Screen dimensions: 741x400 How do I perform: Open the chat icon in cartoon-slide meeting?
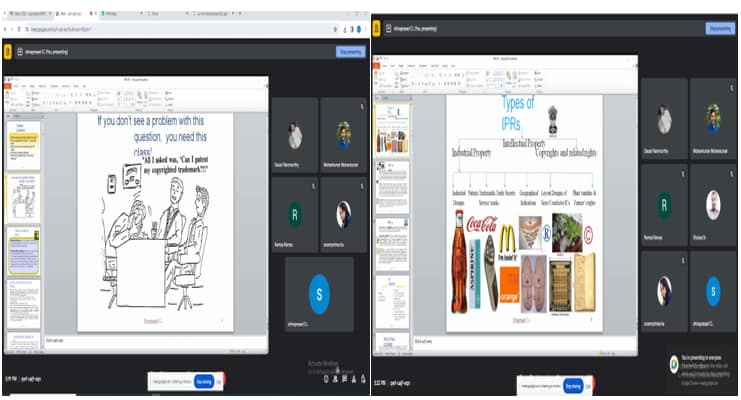pos(344,379)
